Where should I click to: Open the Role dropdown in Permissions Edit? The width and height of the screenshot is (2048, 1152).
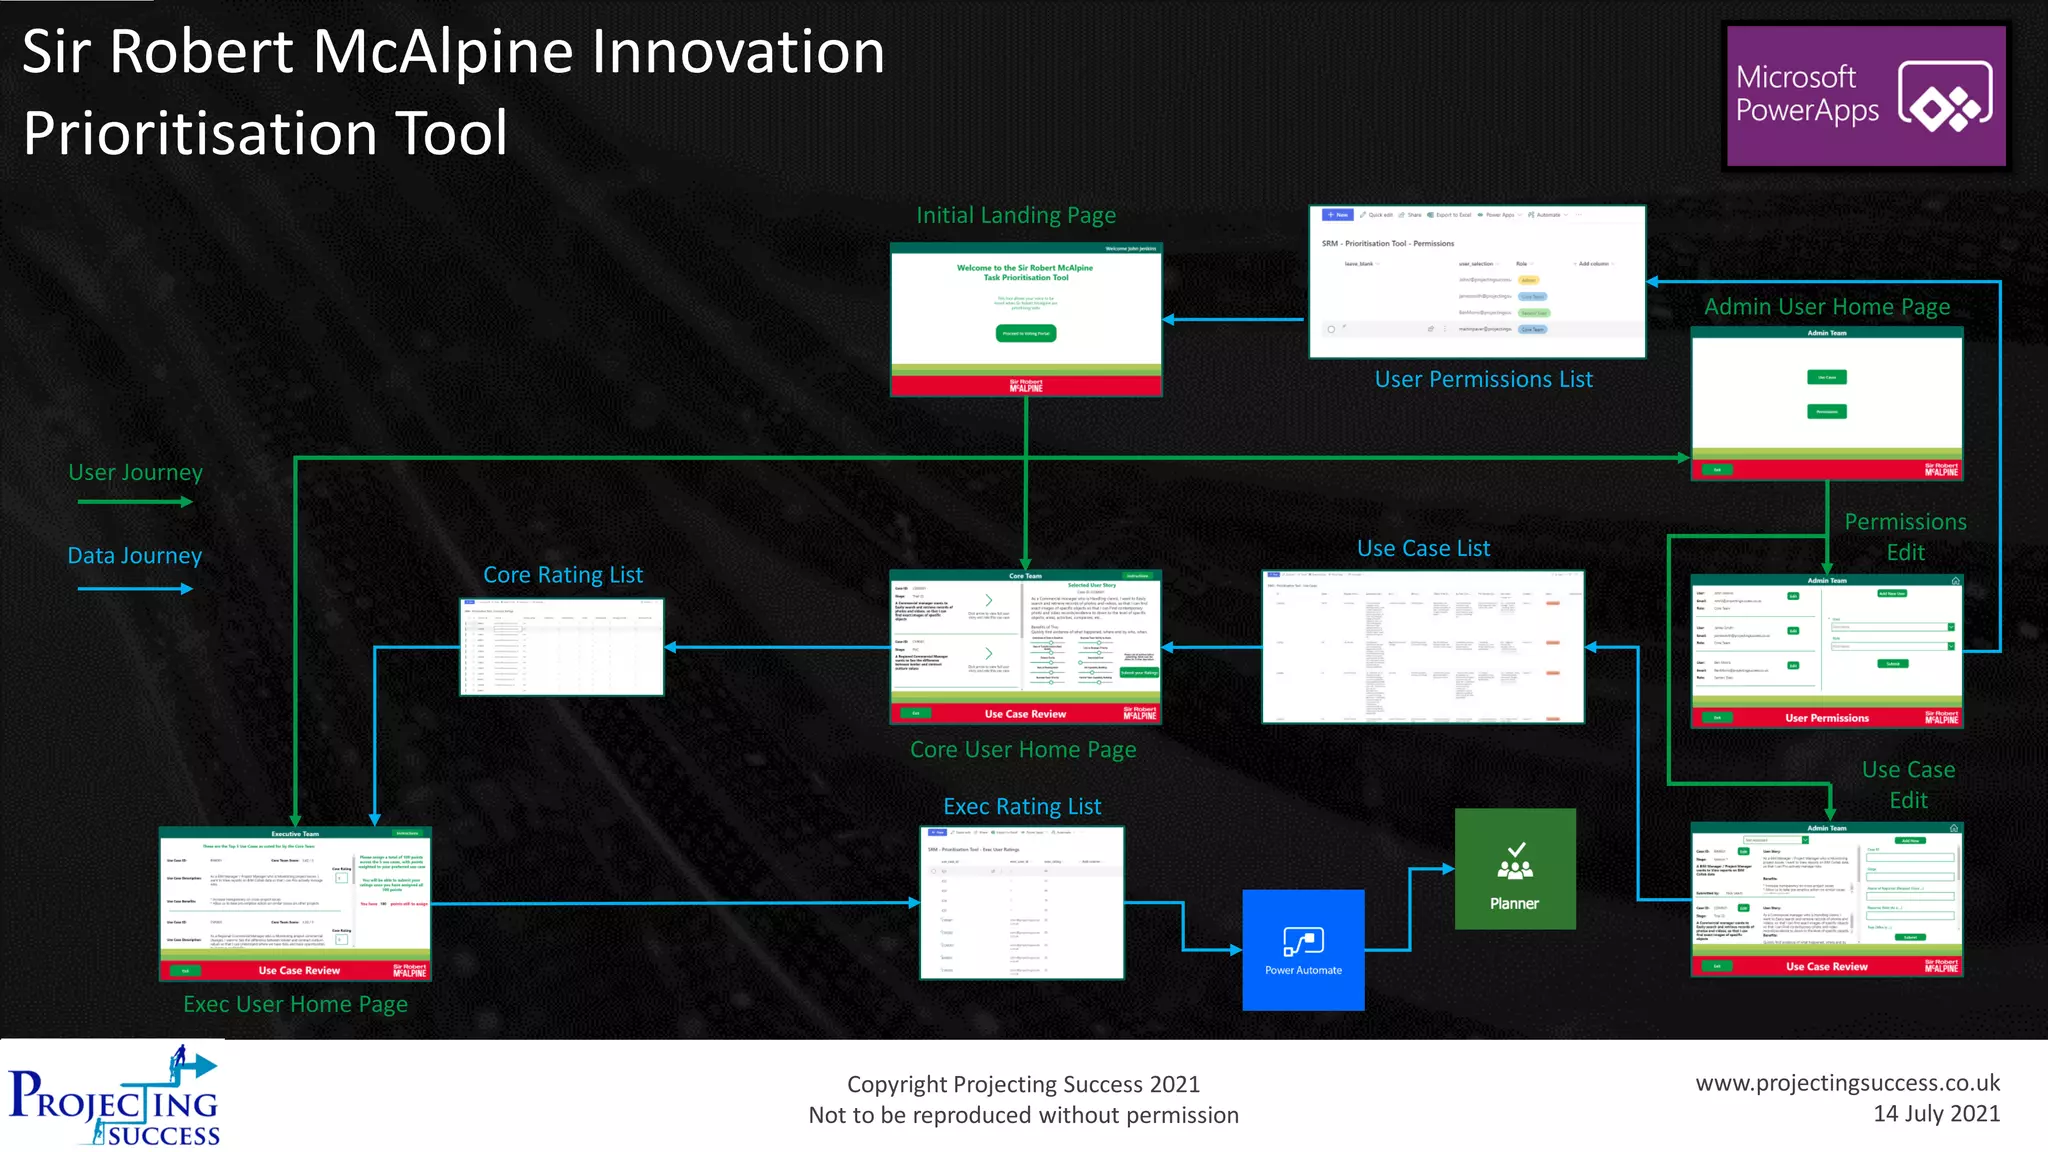pyautogui.click(x=1950, y=646)
